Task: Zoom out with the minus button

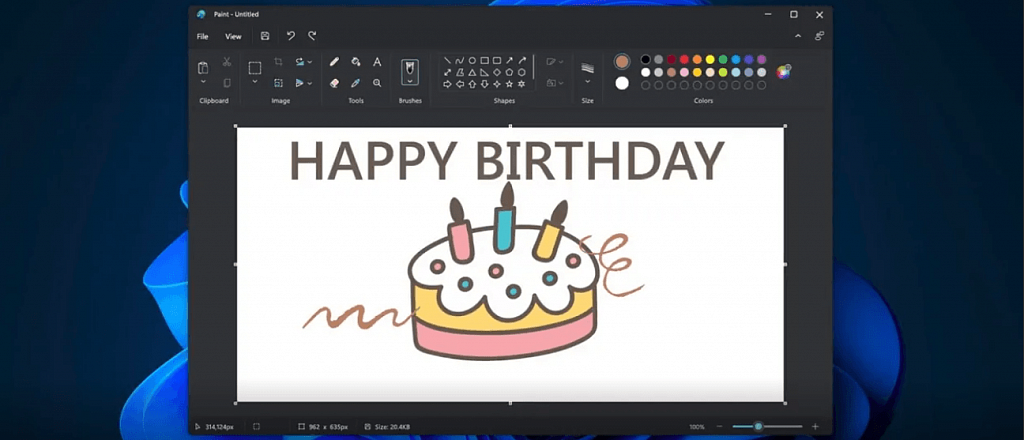Action: [719, 426]
